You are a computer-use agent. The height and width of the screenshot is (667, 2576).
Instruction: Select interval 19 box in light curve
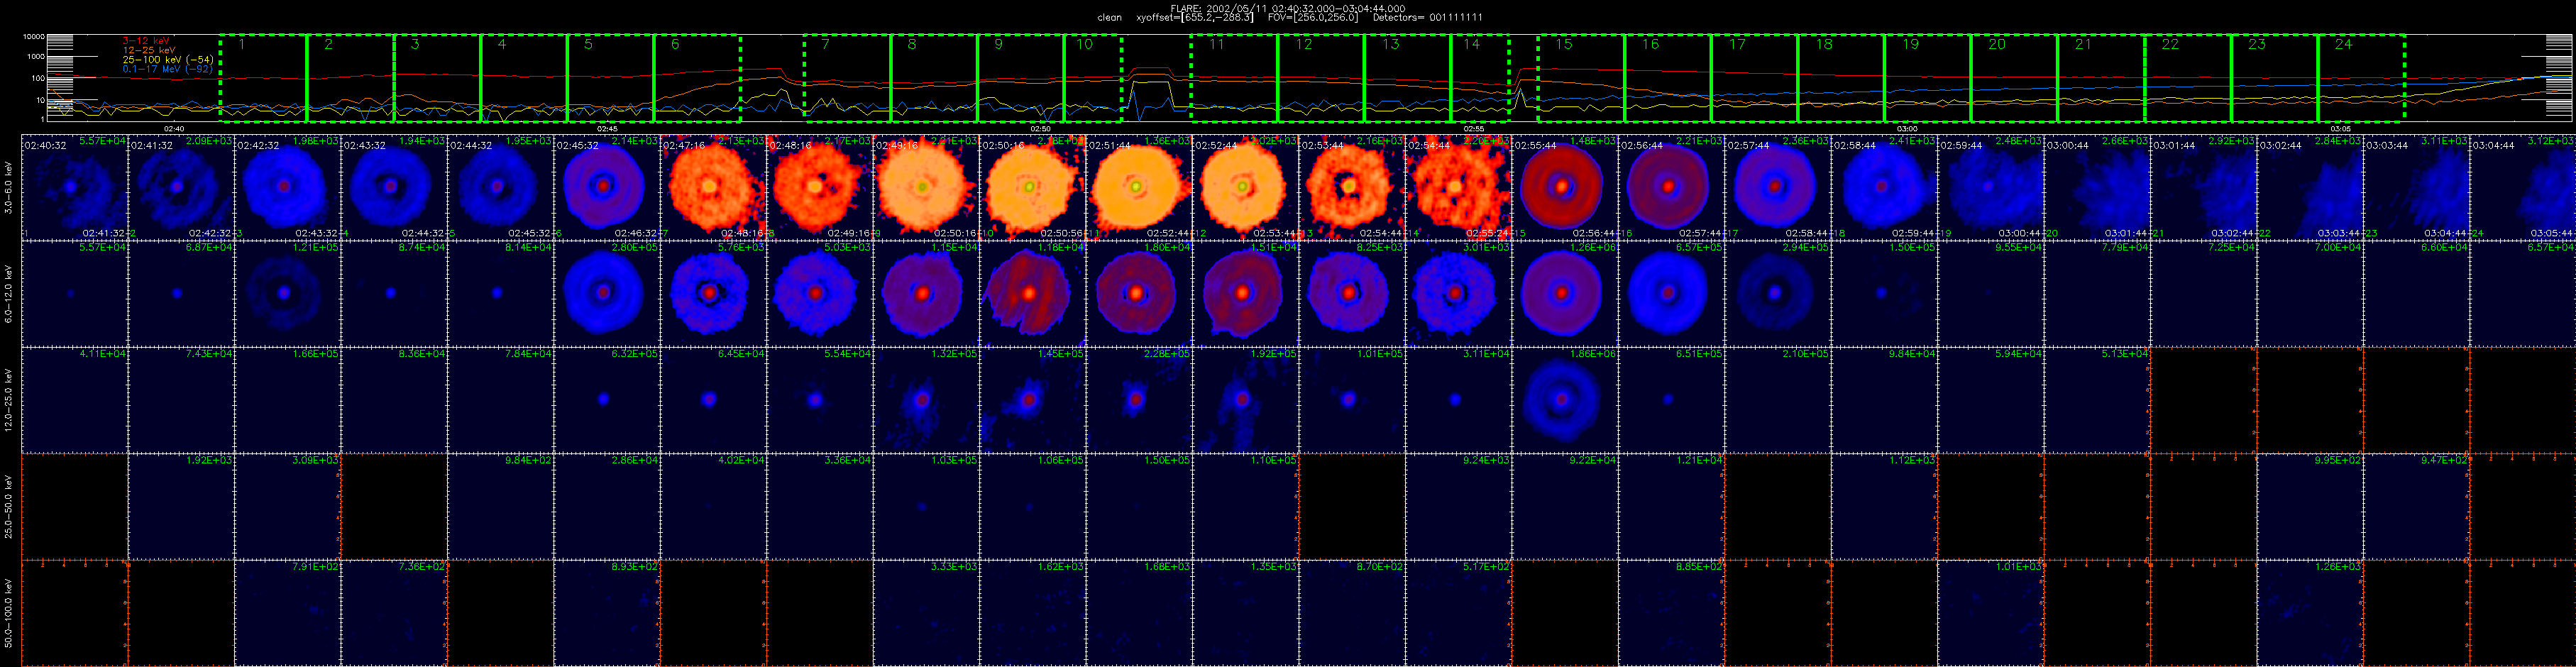pos(1928,78)
